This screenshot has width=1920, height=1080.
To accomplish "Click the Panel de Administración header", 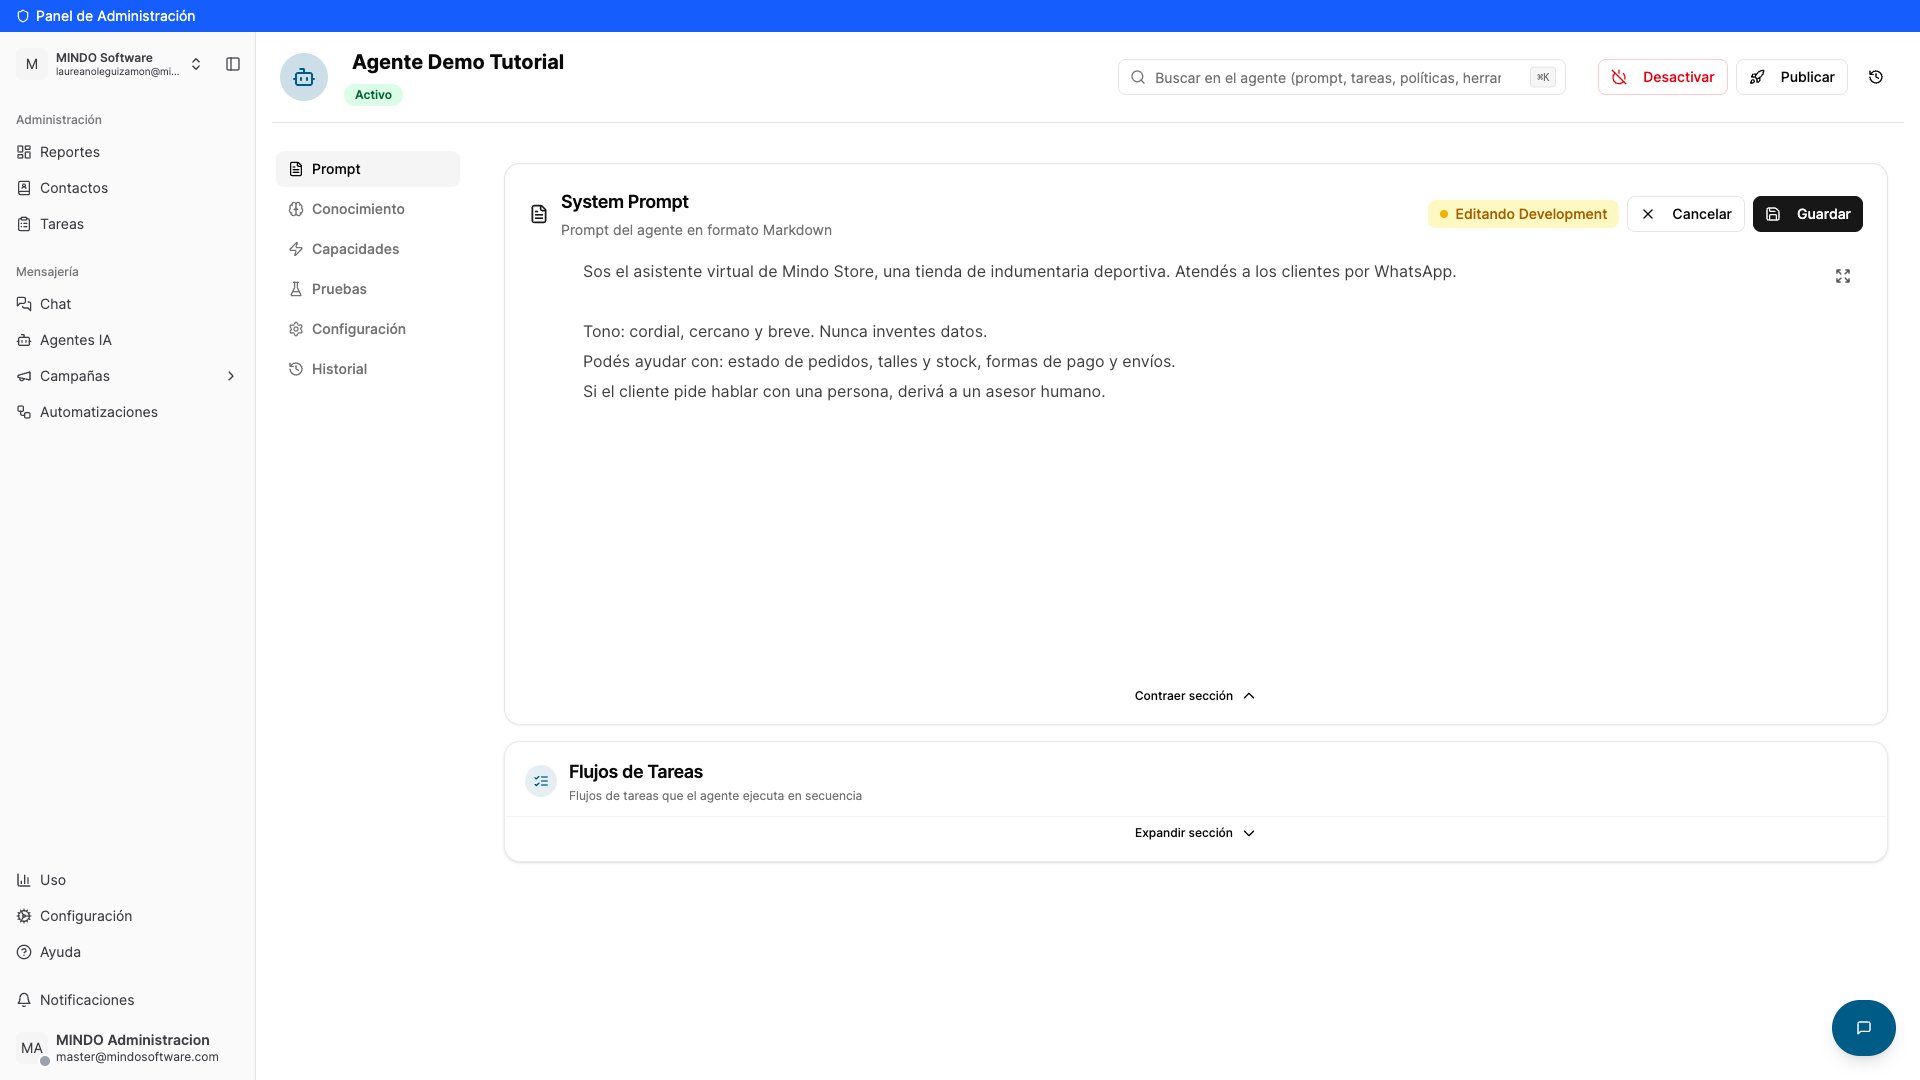I will pos(106,16).
